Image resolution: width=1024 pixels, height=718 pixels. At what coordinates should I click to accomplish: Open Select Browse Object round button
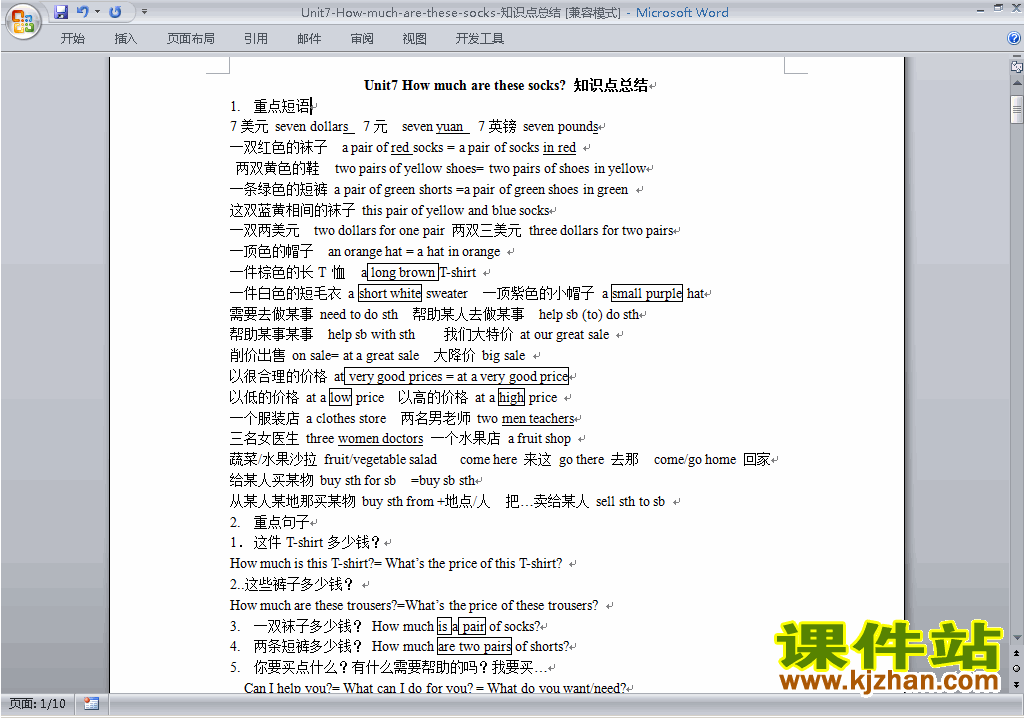(x=1017, y=668)
